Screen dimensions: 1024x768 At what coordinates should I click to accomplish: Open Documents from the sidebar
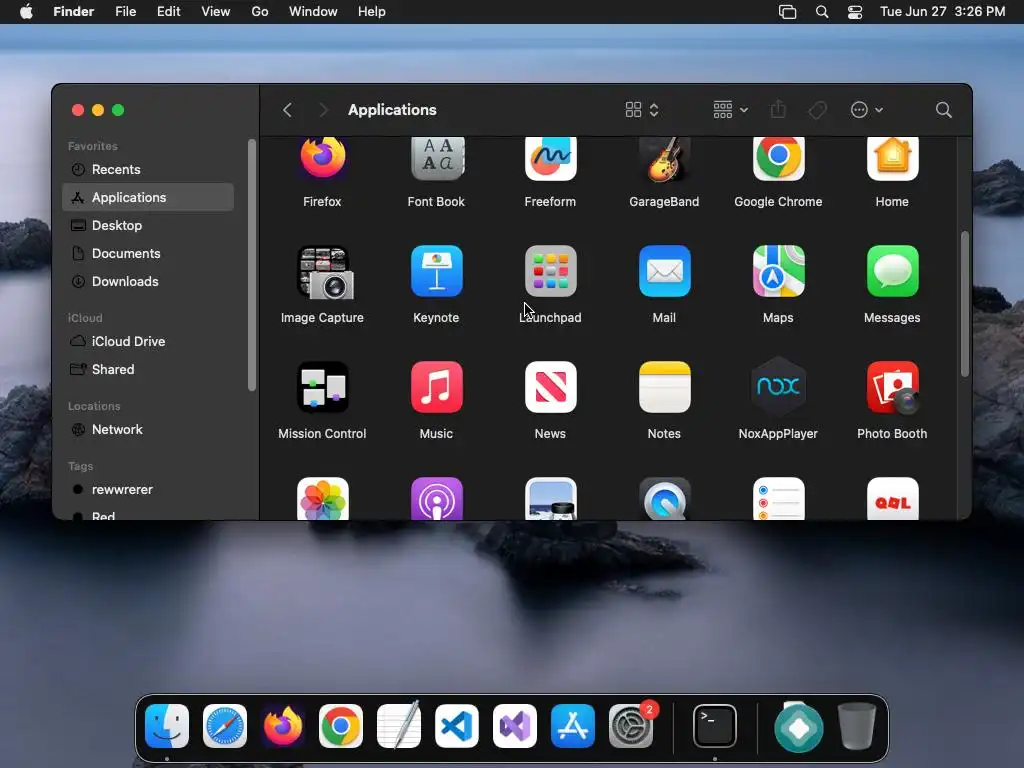tap(148, 253)
